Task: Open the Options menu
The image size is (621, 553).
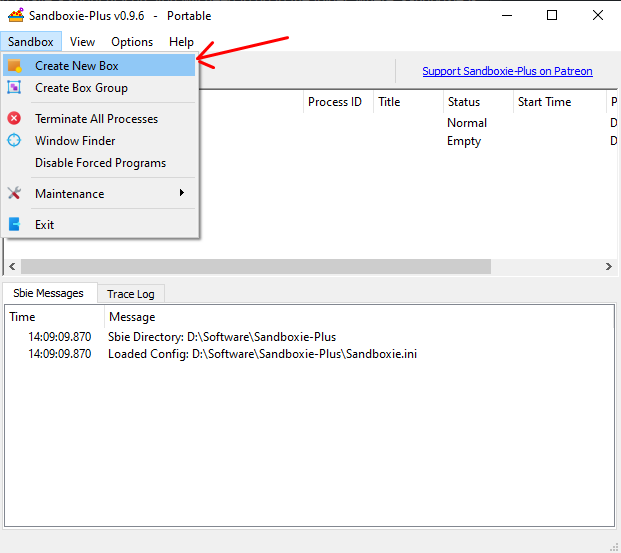Action: tap(132, 42)
